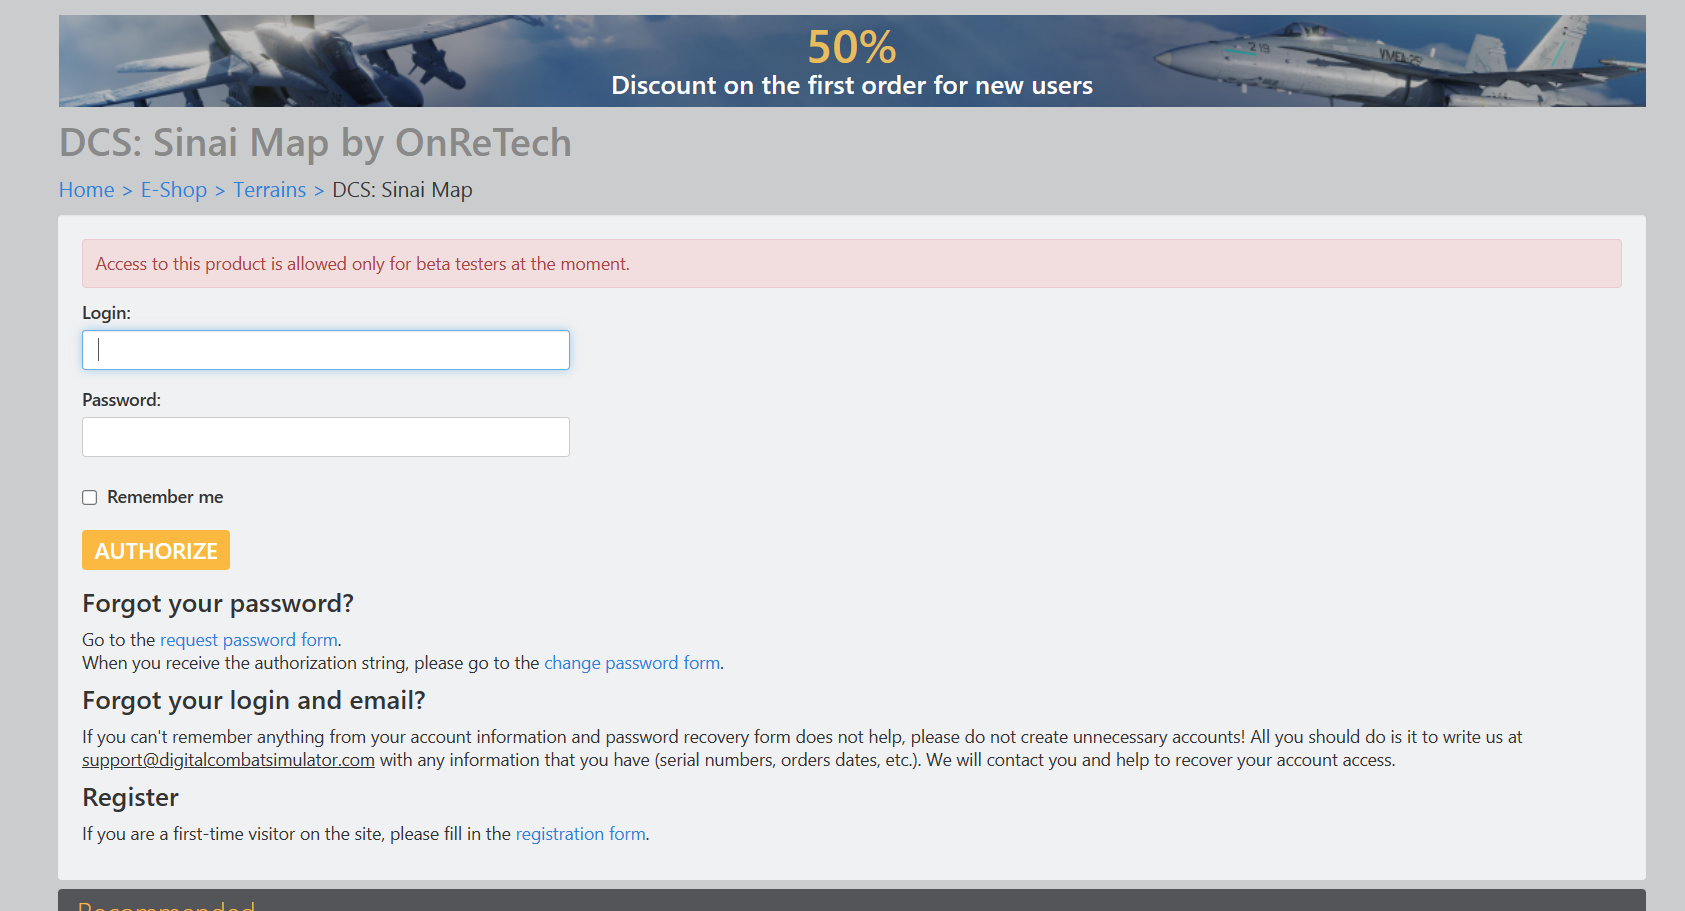Click the Password input field
This screenshot has height=911, width=1685.
[326, 437]
